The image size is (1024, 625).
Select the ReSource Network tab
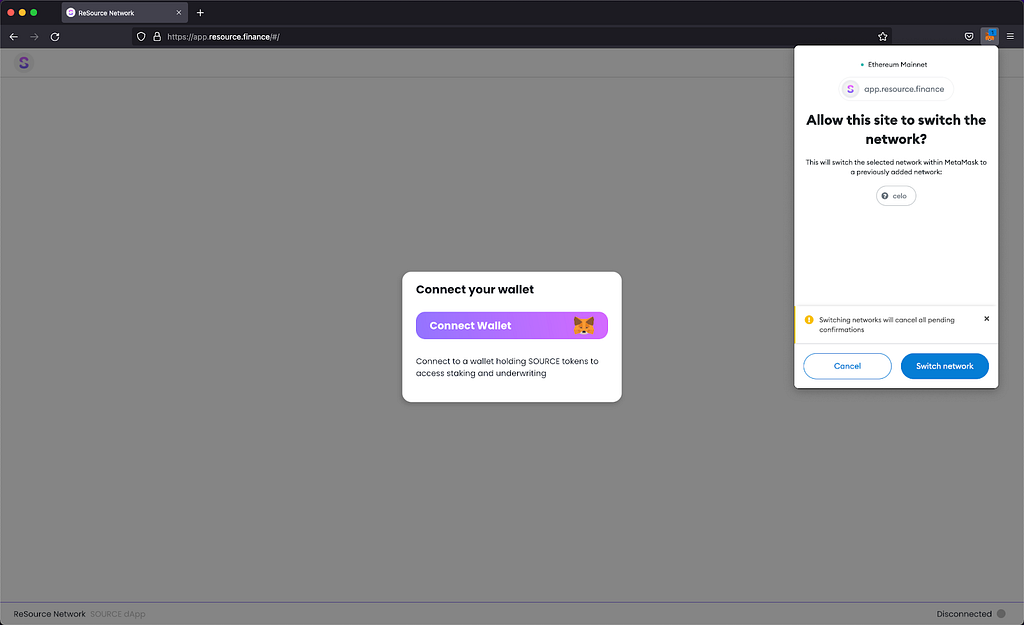125,12
